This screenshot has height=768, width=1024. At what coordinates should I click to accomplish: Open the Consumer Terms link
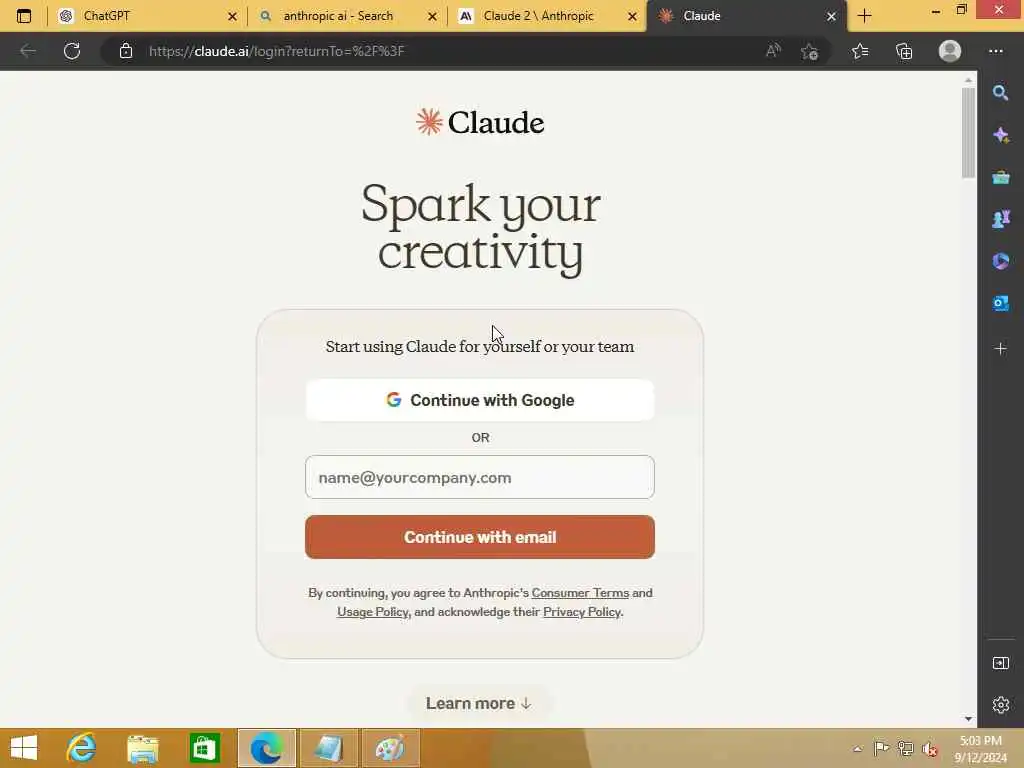(580, 593)
